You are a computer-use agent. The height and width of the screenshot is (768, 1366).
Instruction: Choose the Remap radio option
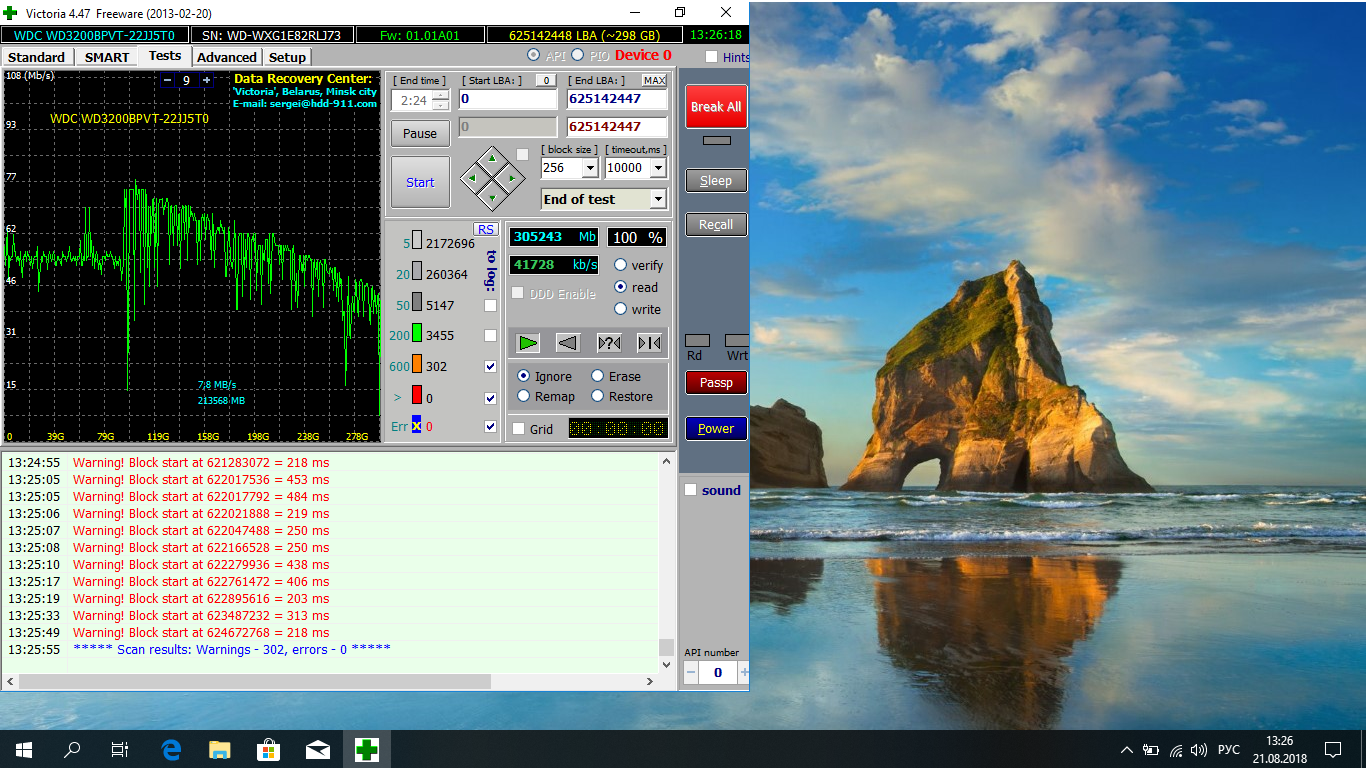point(524,397)
